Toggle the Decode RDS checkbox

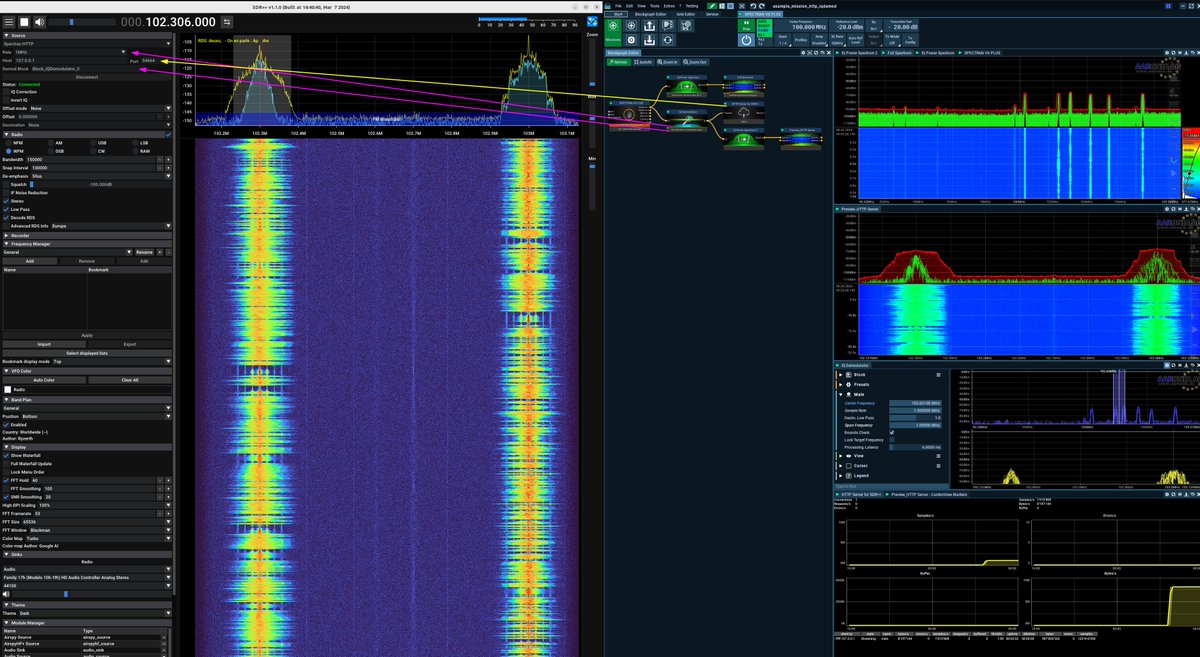coord(6,218)
